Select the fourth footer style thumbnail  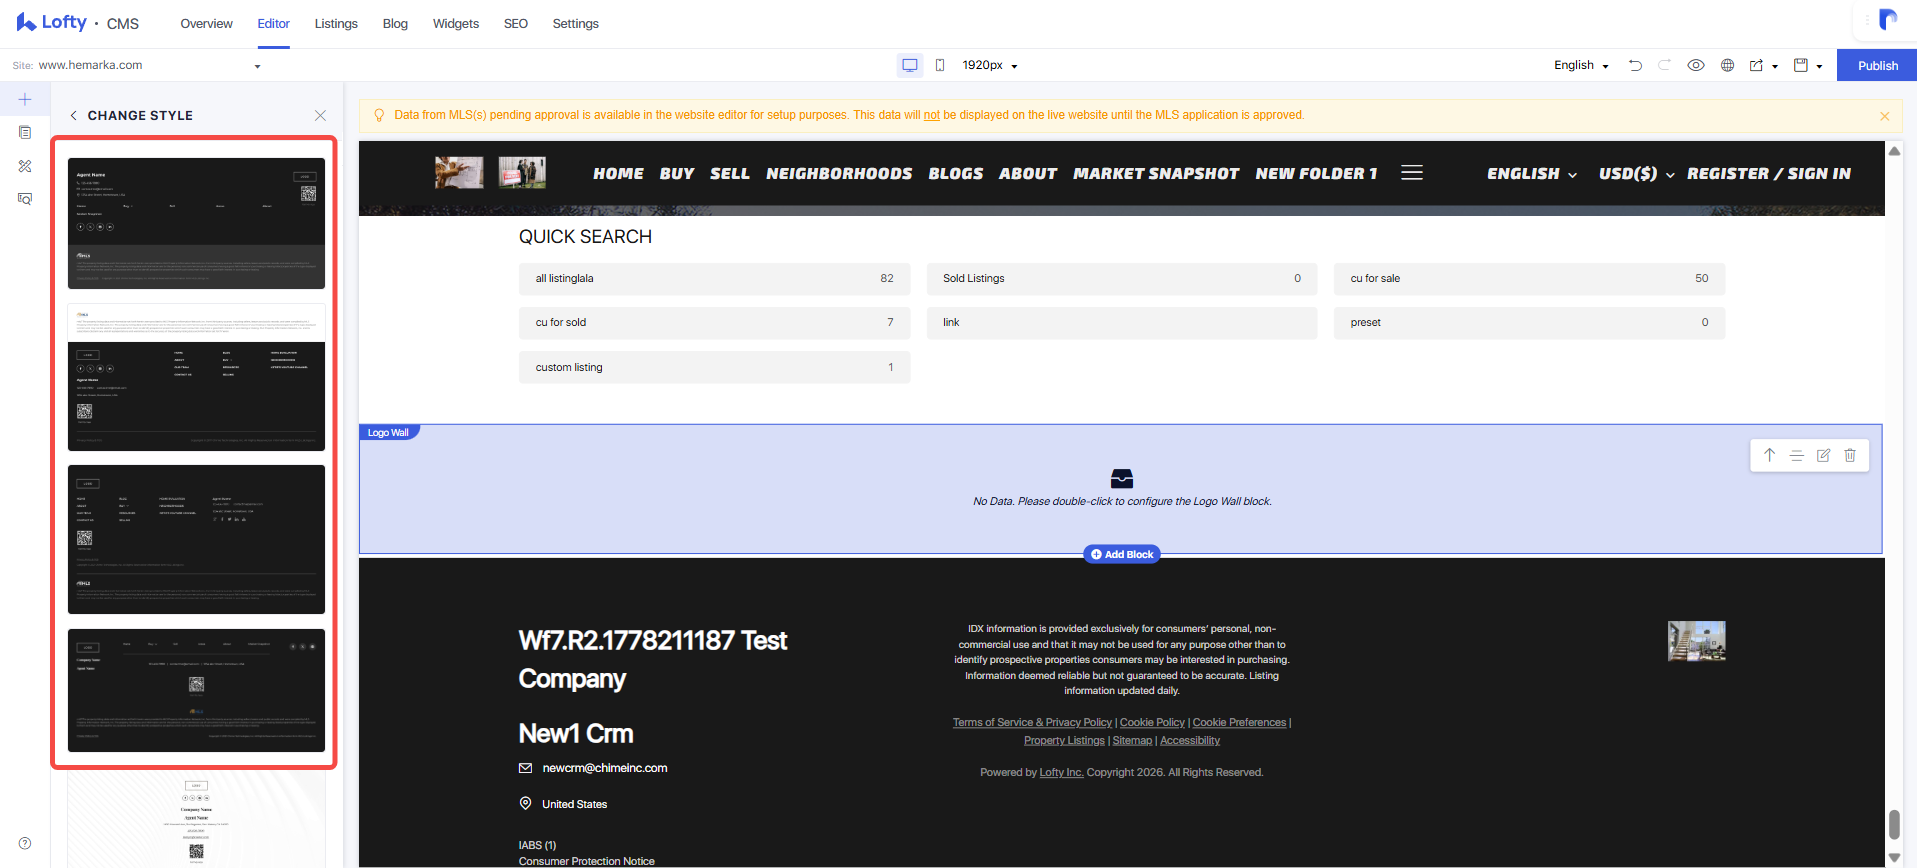coord(196,690)
